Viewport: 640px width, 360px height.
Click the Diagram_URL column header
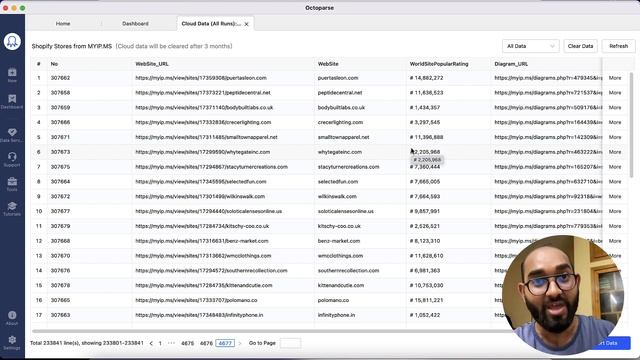click(x=511, y=64)
